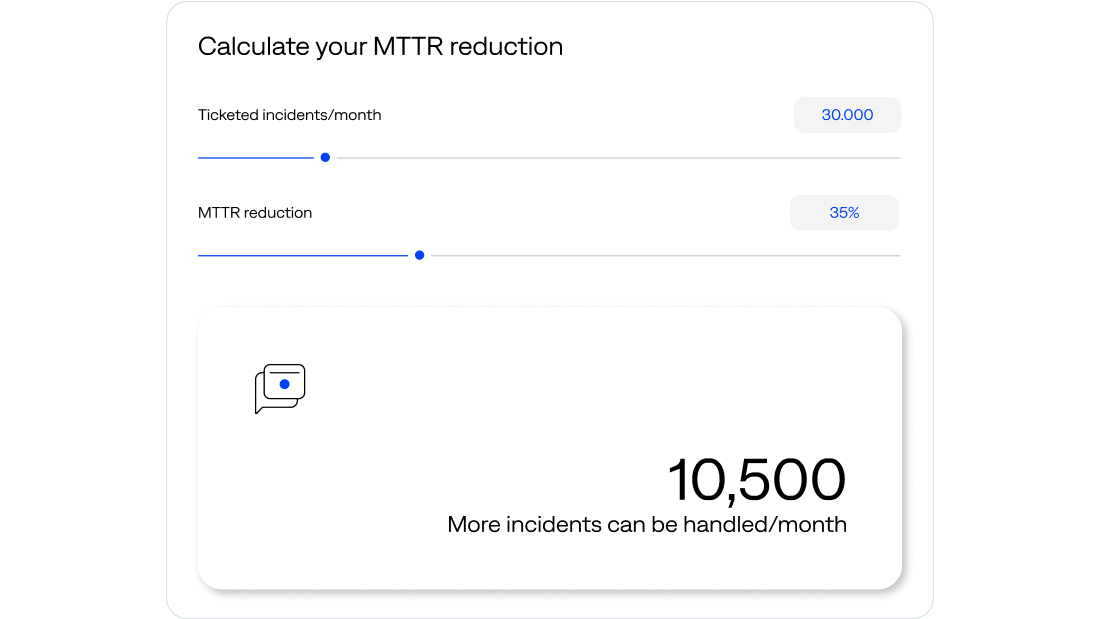
Task: Focus the 35% MTTR reduction value field
Action: (844, 213)
